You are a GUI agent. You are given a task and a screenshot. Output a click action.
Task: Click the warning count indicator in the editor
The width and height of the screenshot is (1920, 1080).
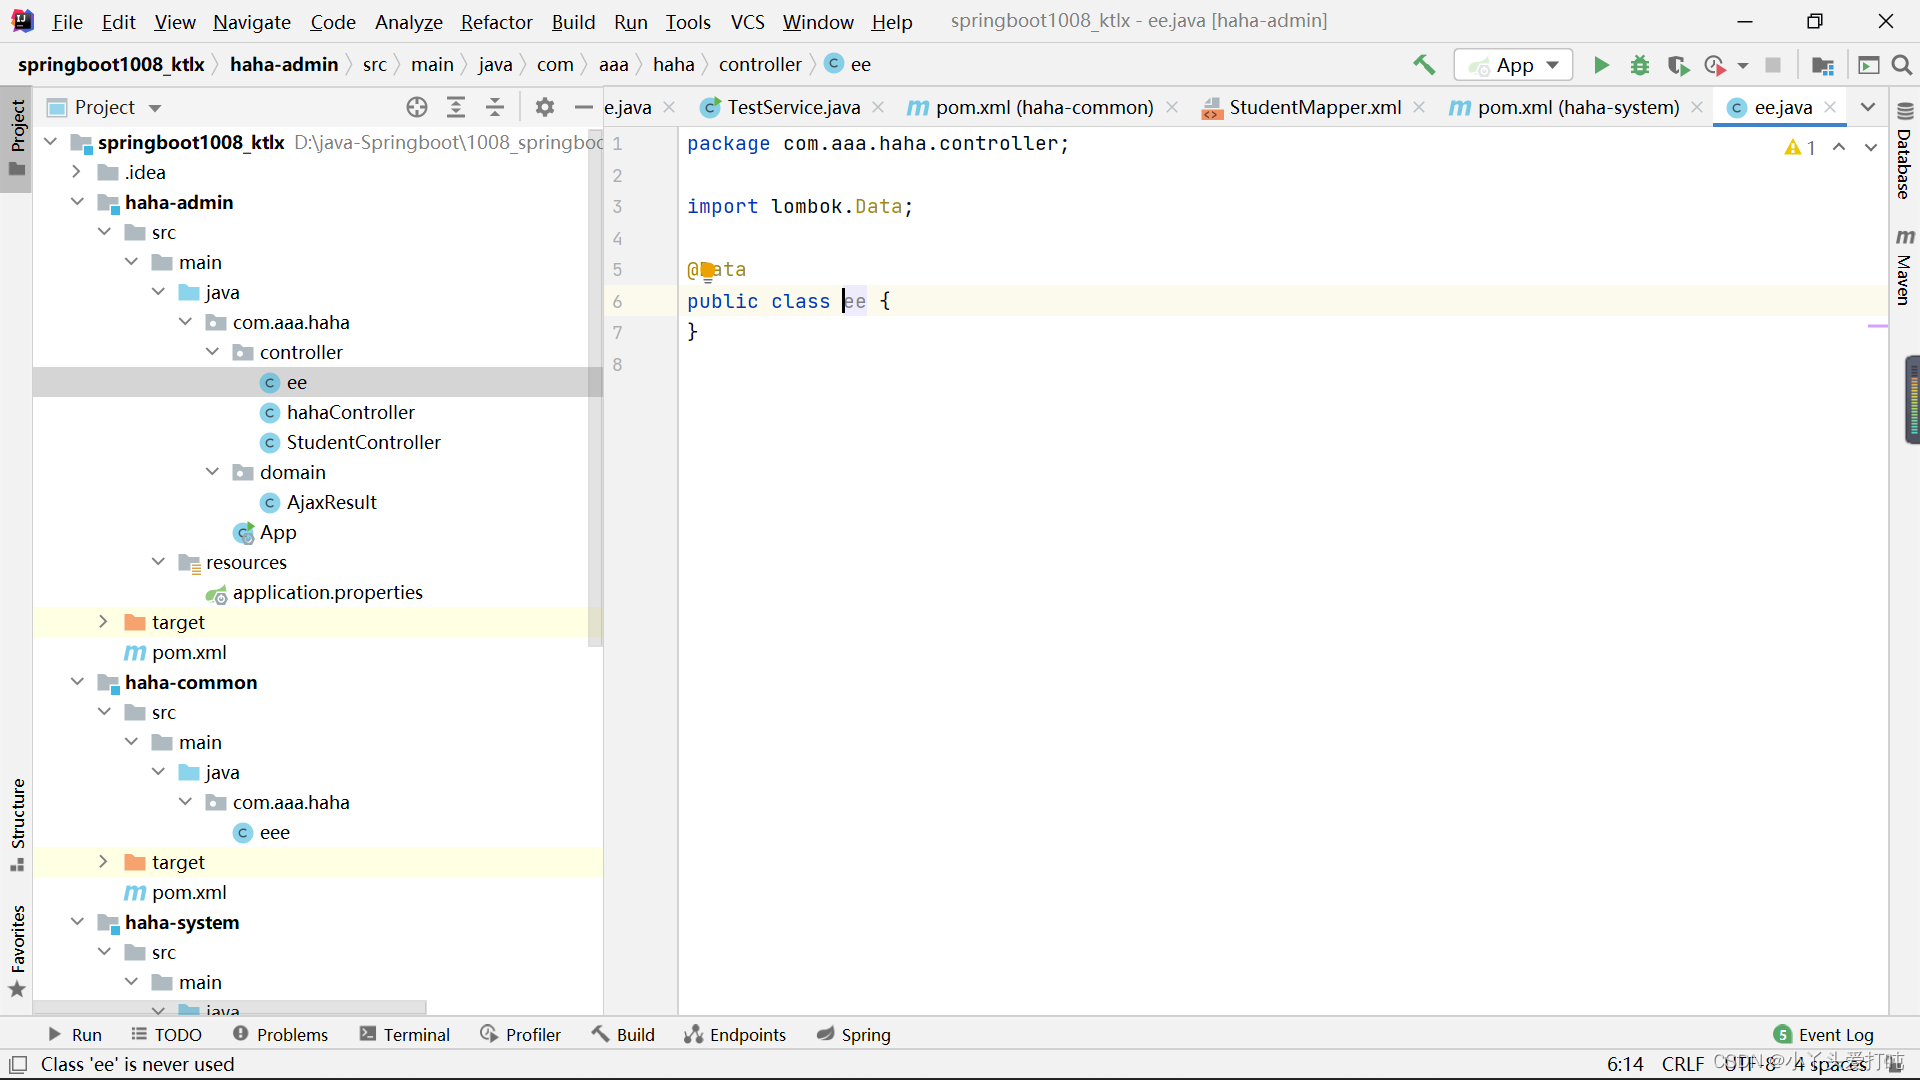[x=1800, y=147]
